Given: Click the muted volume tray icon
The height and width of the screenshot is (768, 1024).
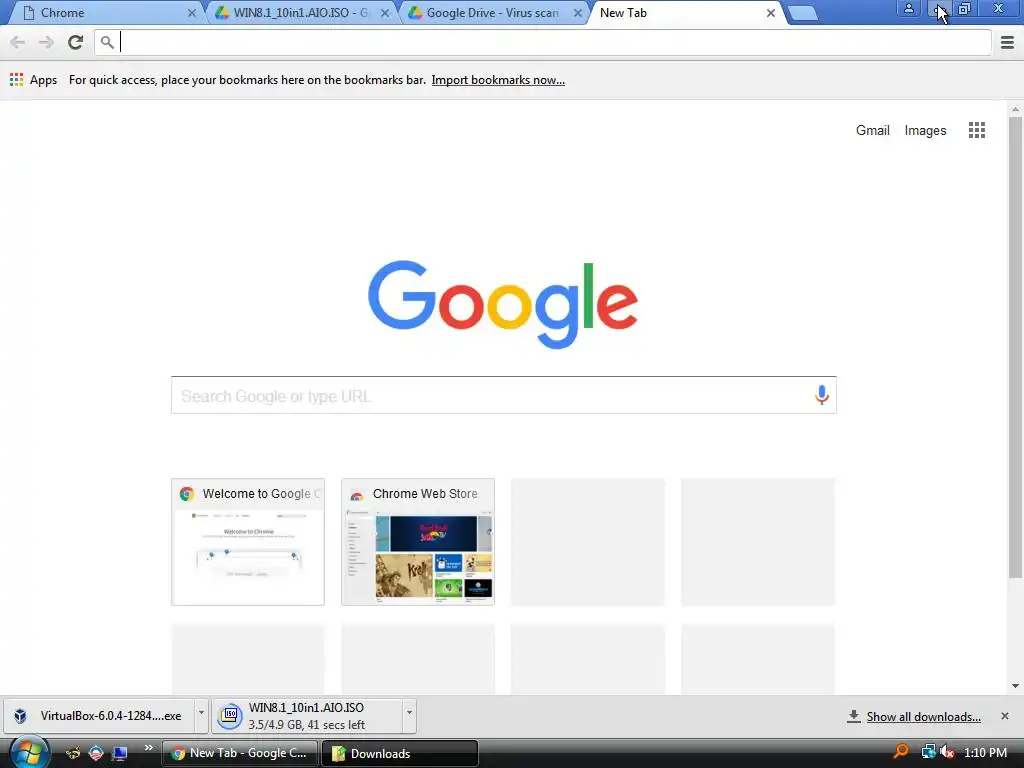Looking at the screenshot, I should click(x=946, y=752).
